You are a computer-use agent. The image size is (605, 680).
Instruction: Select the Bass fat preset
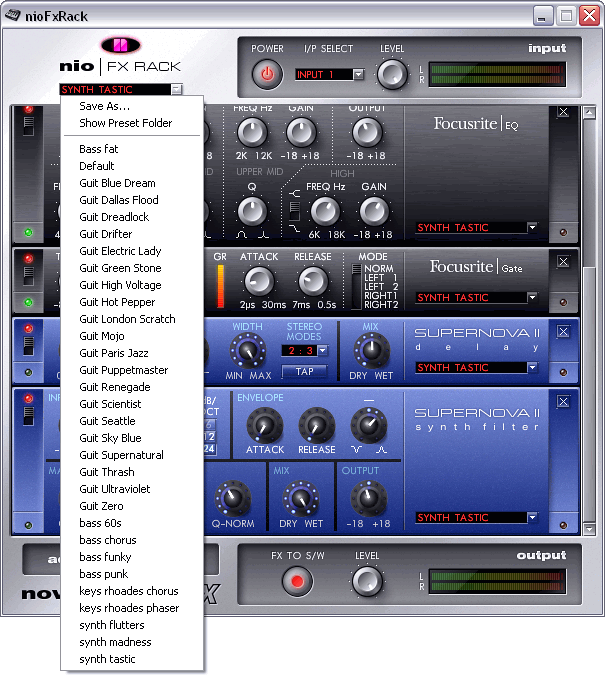(x=132, y=149)
